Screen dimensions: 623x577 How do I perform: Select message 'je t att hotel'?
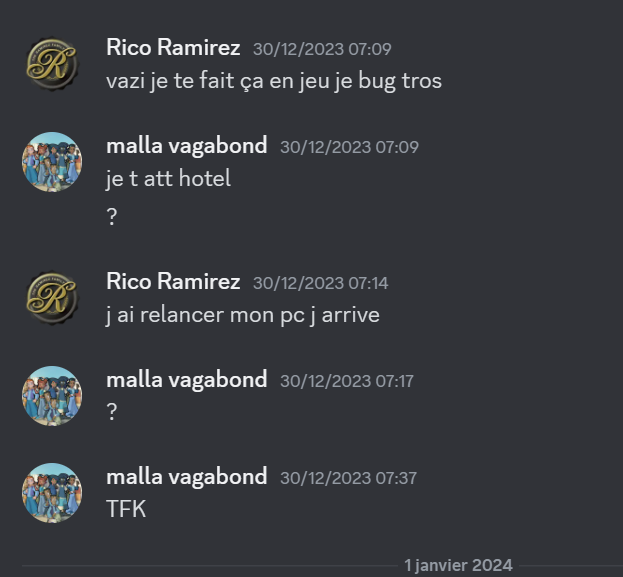point(168,178)
